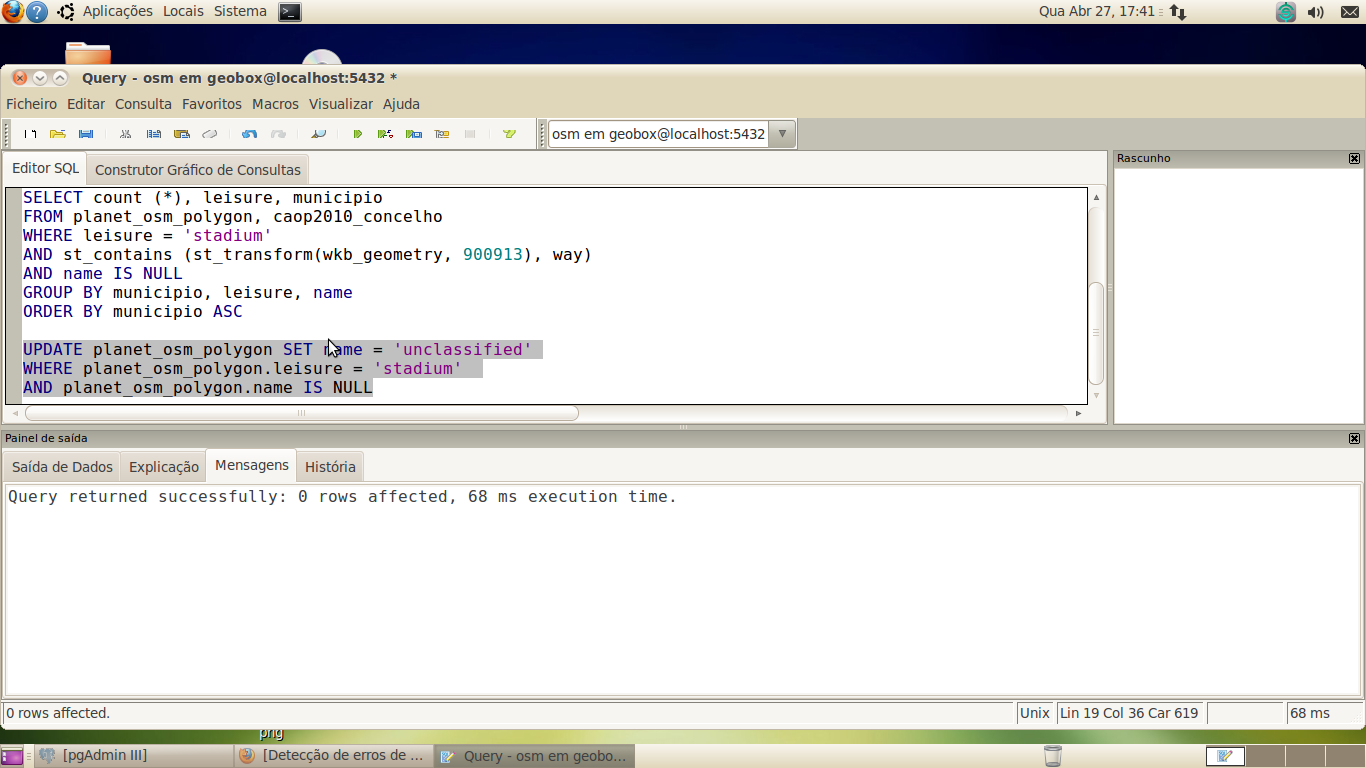The height and width of the screenshot is (768, 1366).
Task: Open the Visualizar menu
Action: (341, 104)
